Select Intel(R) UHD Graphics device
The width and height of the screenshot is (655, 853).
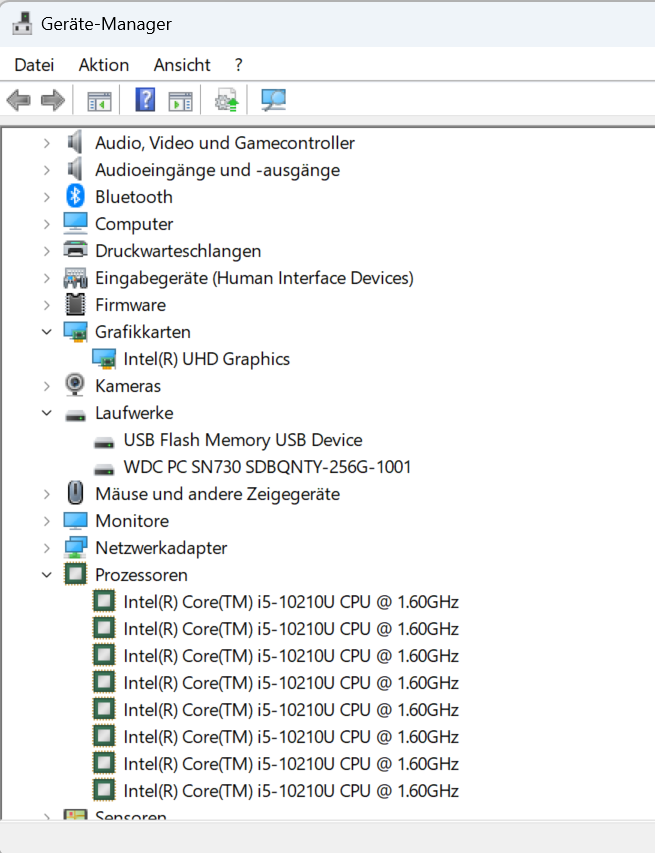[x=207, y=359]
